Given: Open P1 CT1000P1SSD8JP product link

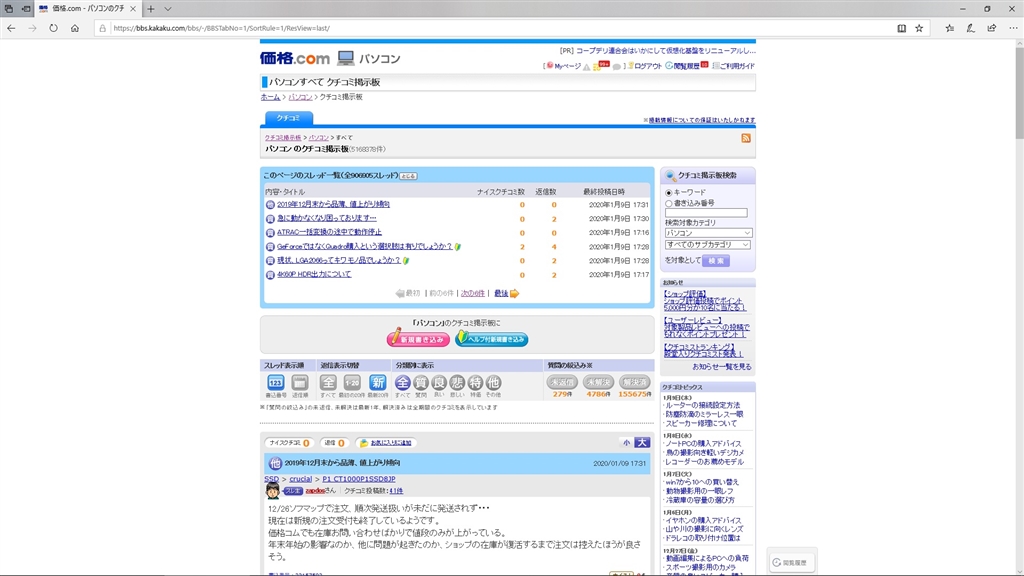Looking at the screenshot, I should click(359, 479).
